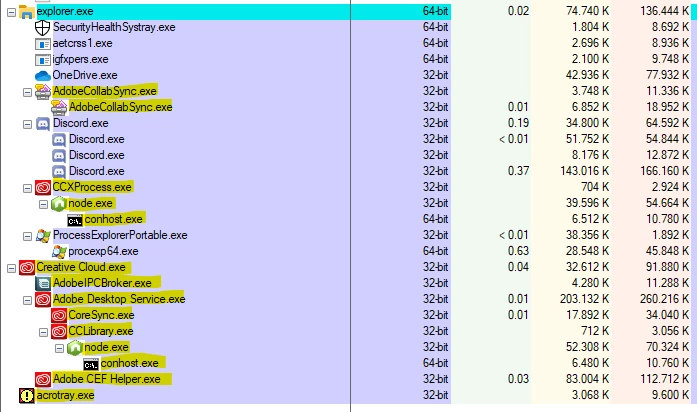Collapse the CCLibrary.exe branch
The width and height of the screenshot is (697, 412).
click(44, 332)
